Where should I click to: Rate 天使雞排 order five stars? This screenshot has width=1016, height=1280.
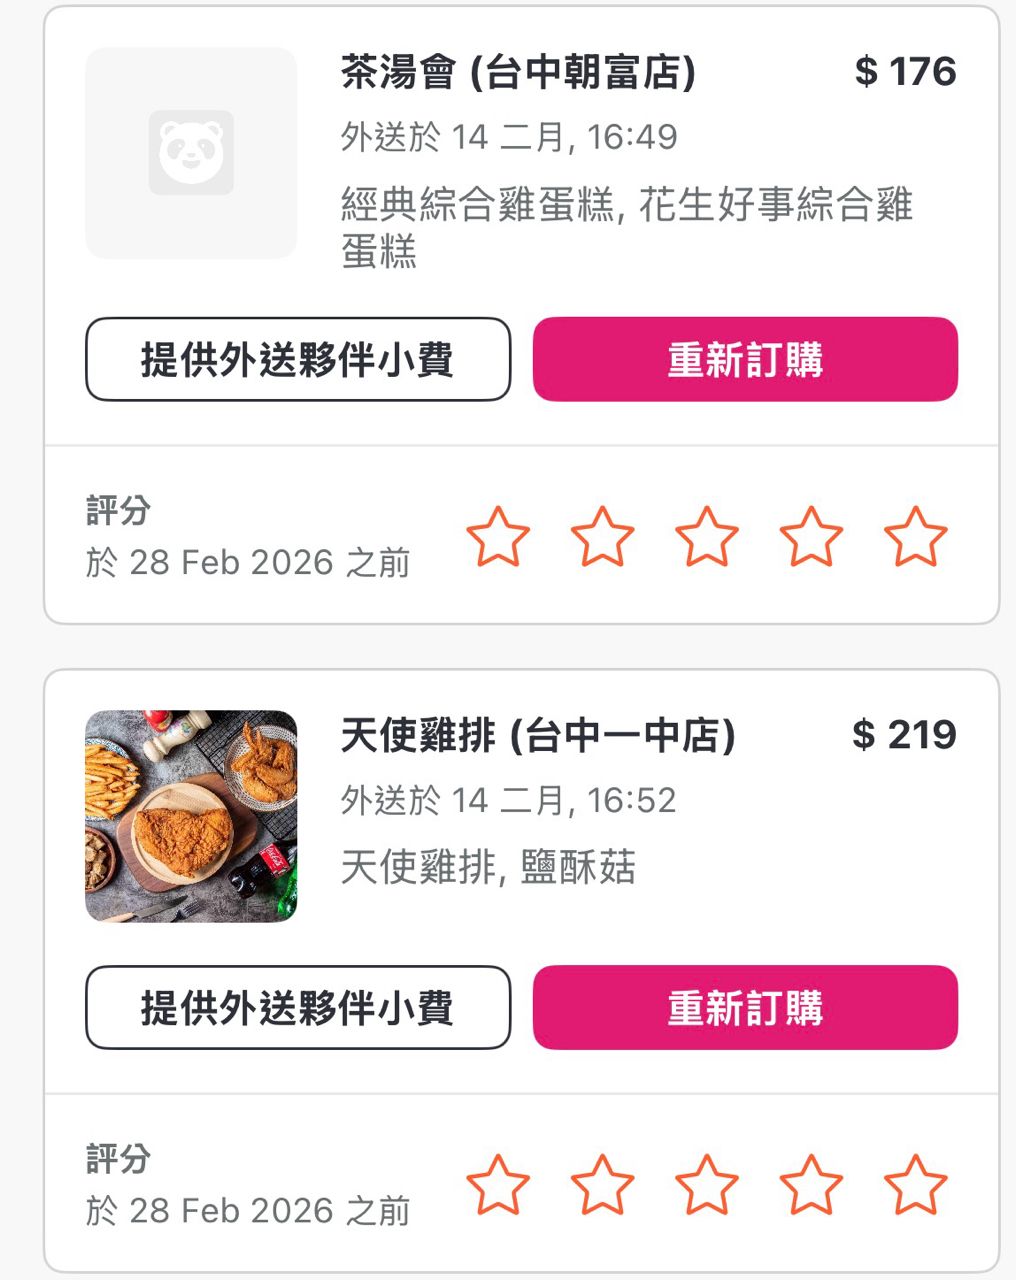pos(915,1184)
